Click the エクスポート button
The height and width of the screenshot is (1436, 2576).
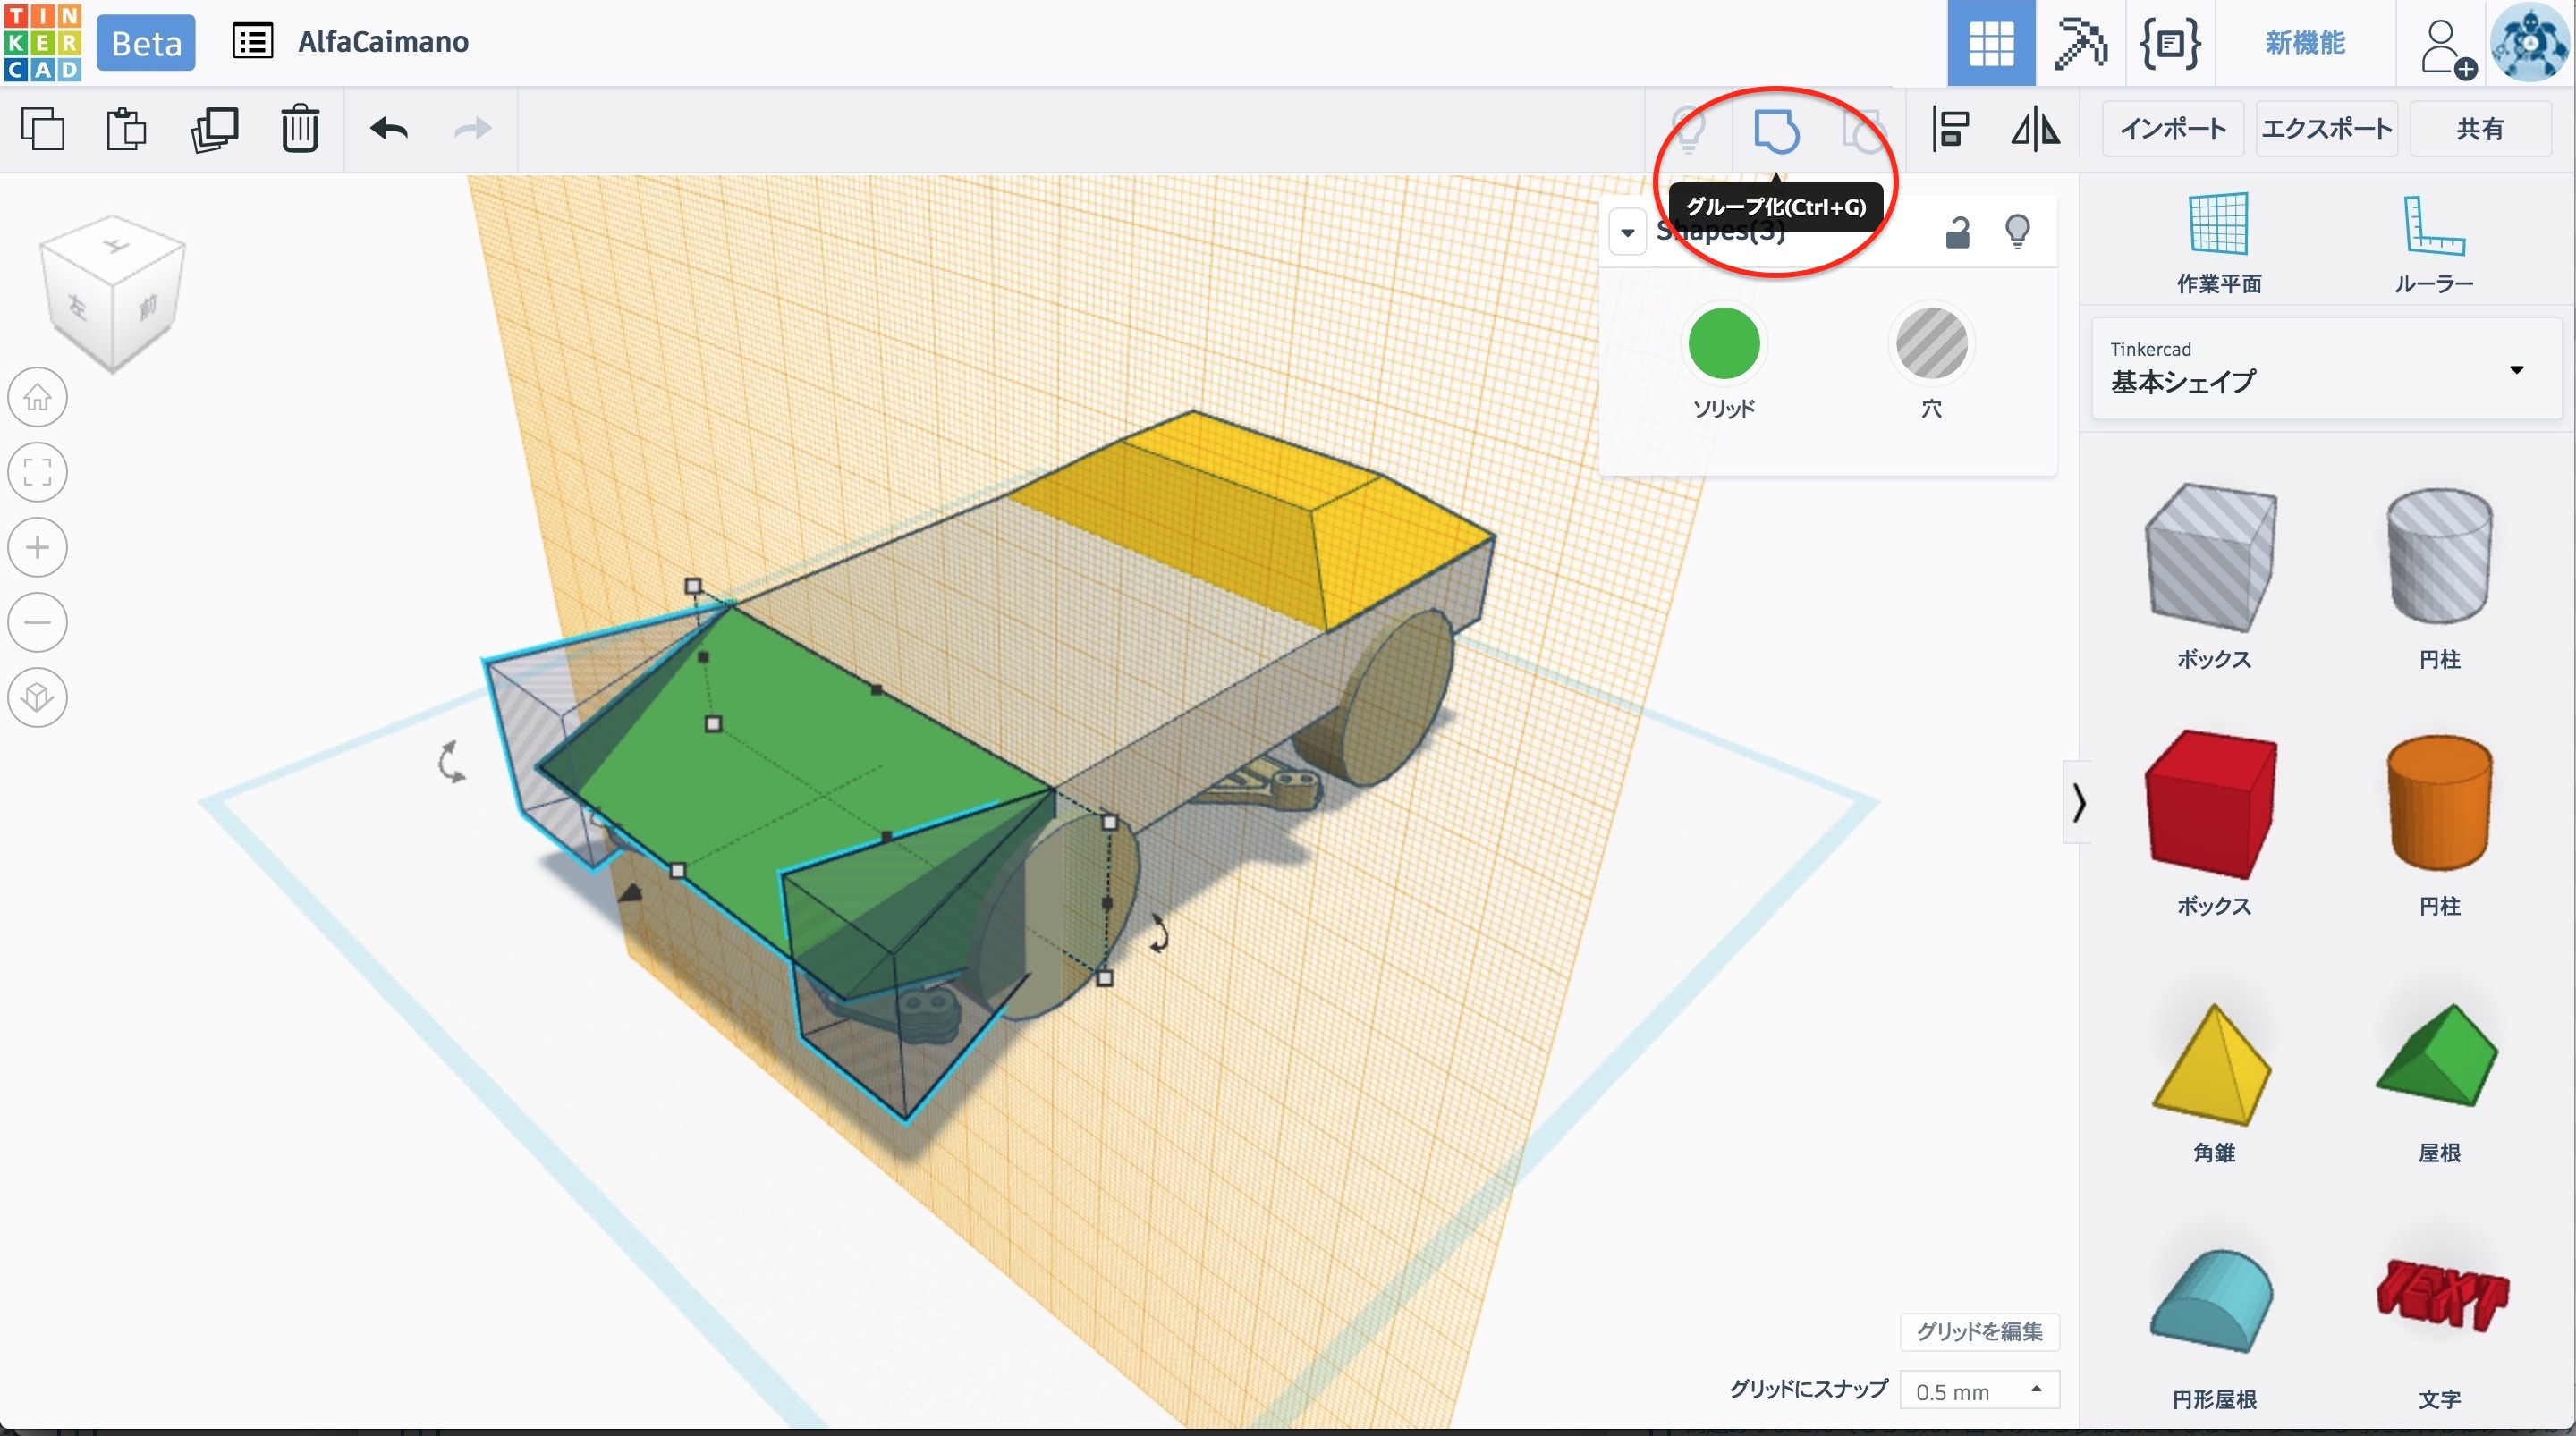[2326, 129]
